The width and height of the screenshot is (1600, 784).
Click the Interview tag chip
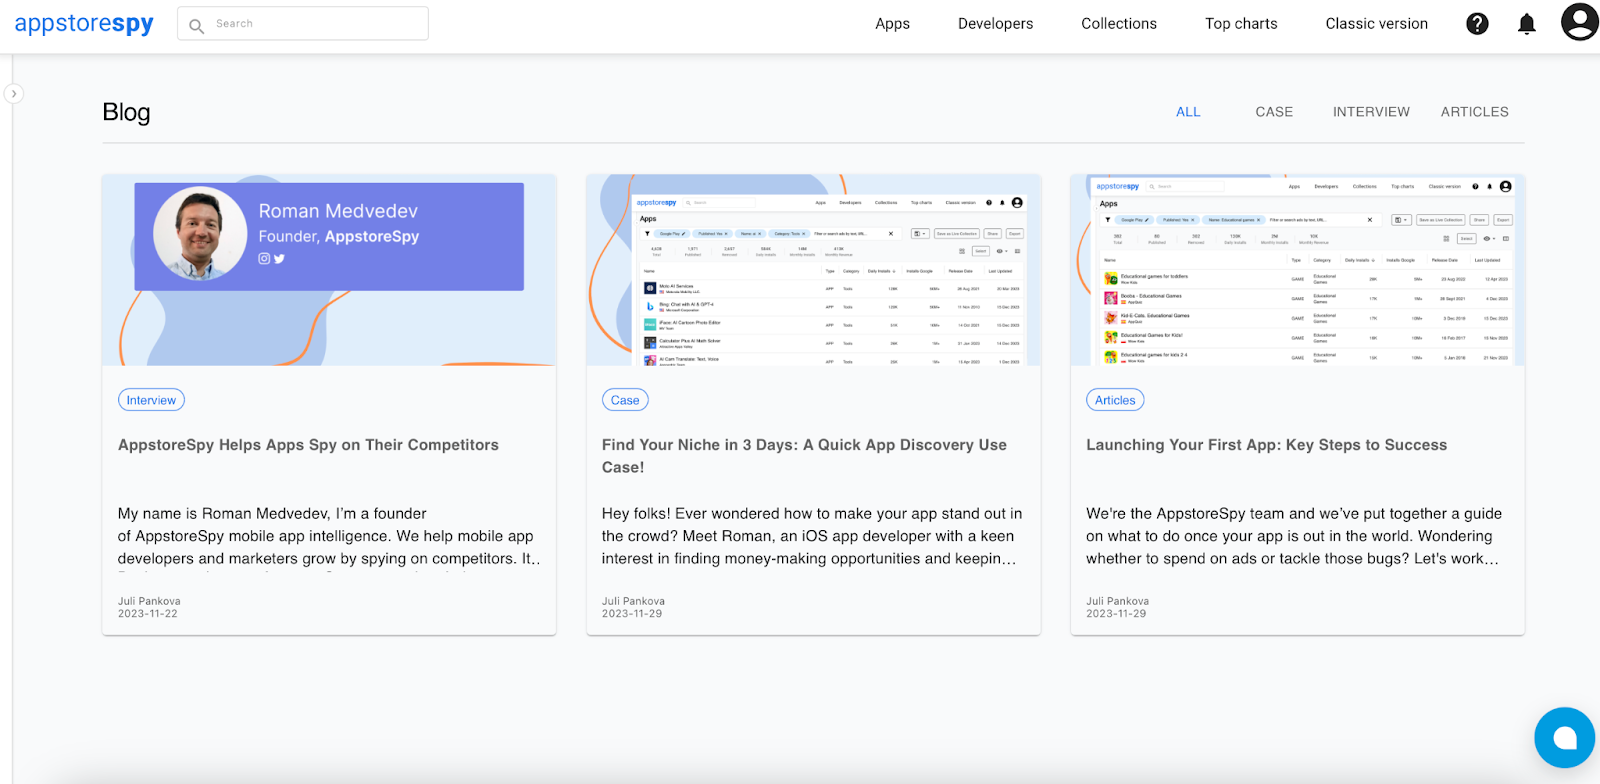pos(151,400)
